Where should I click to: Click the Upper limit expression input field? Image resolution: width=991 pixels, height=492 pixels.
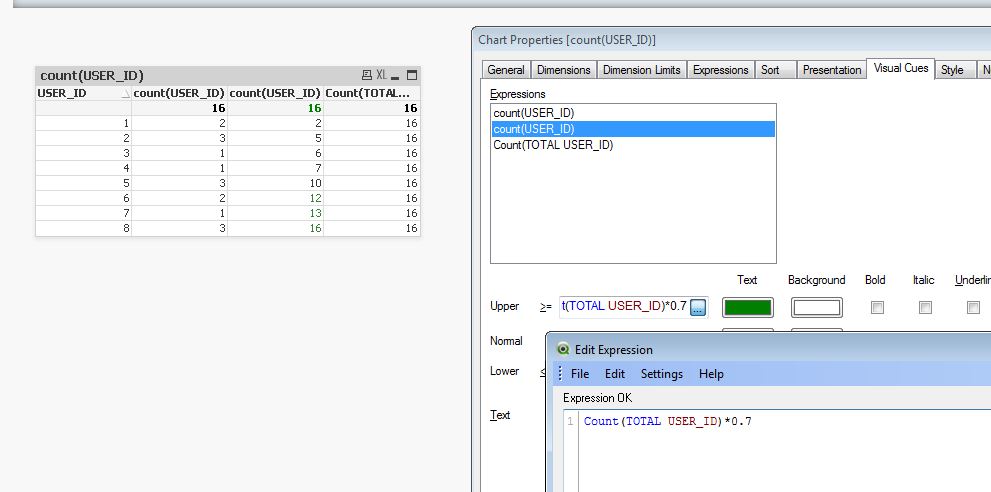pos(623,307)
